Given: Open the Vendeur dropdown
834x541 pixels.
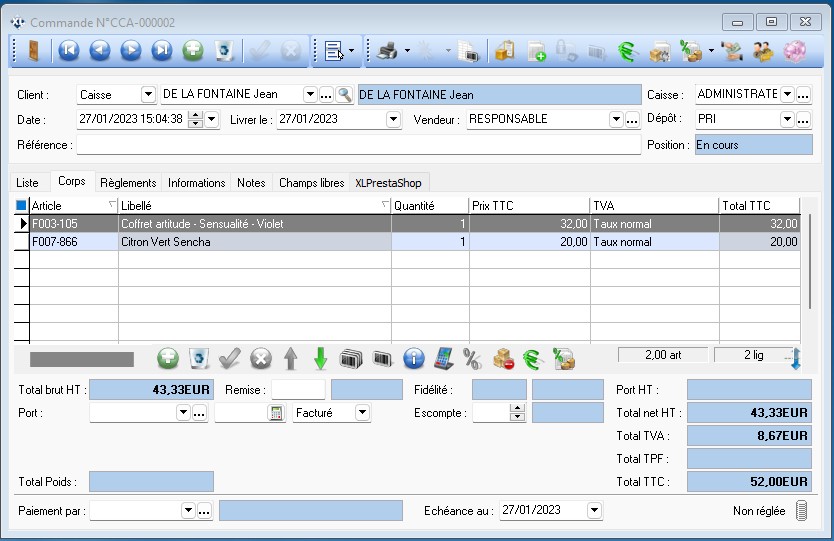Looking at the screenshot, I should [616, 119].
